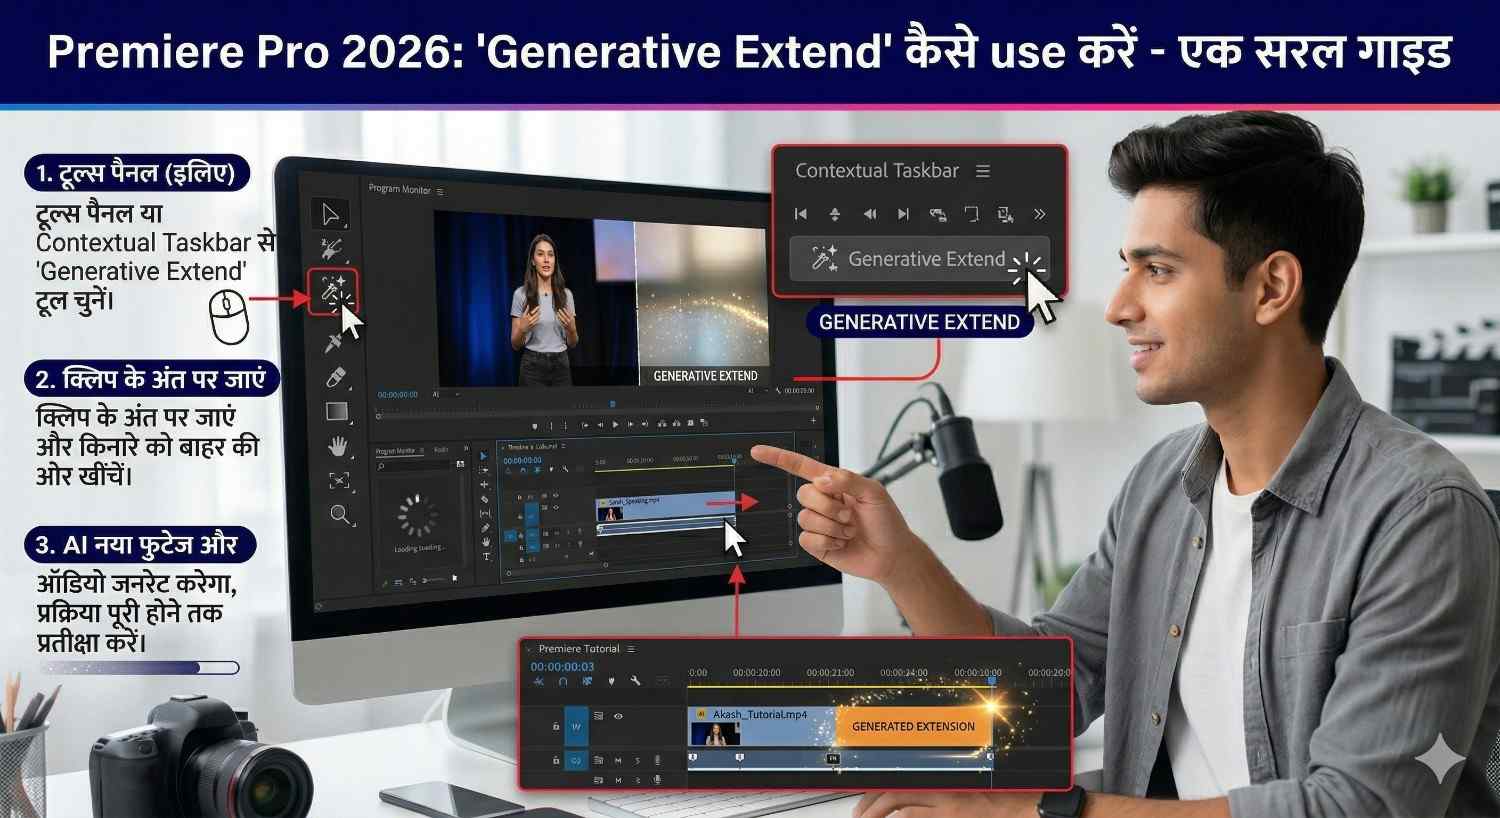Toggle linked selection icon in Premiere Tutorial timeline
Viewport: 1500px width, 818px height.
point(587,681)
